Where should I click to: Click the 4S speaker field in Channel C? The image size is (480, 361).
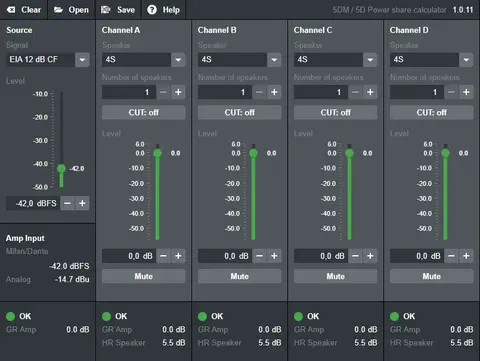point(328,60)
